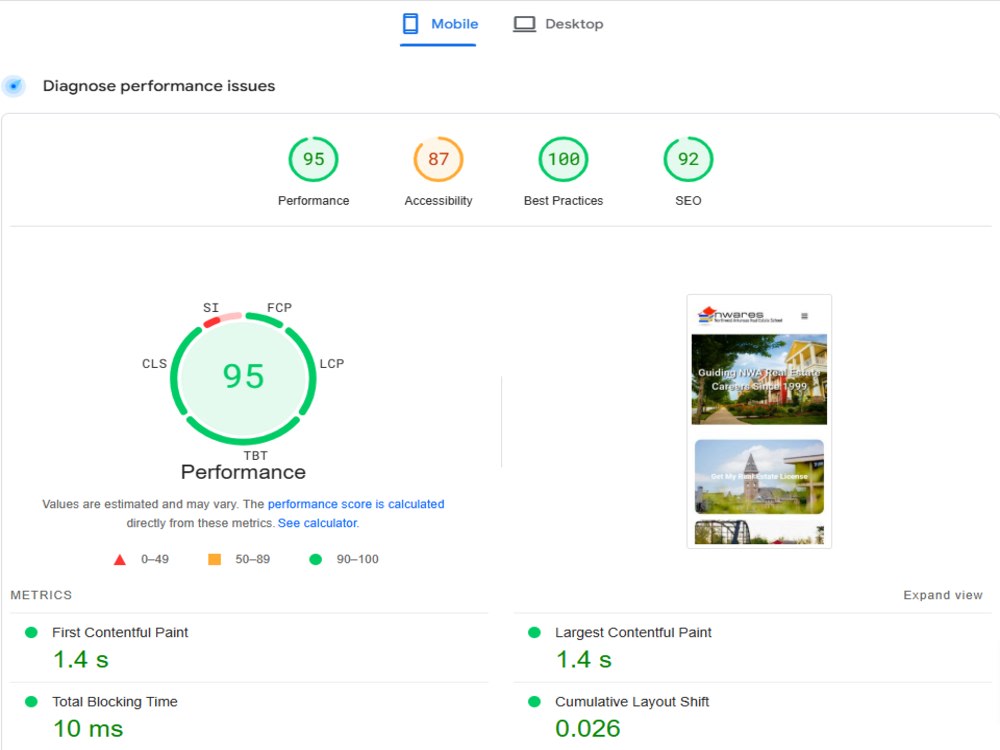Click the nwares logo in the screenshot
Image resolution: width=1000 pixels, height=750 pixels.
click(739, 315)
